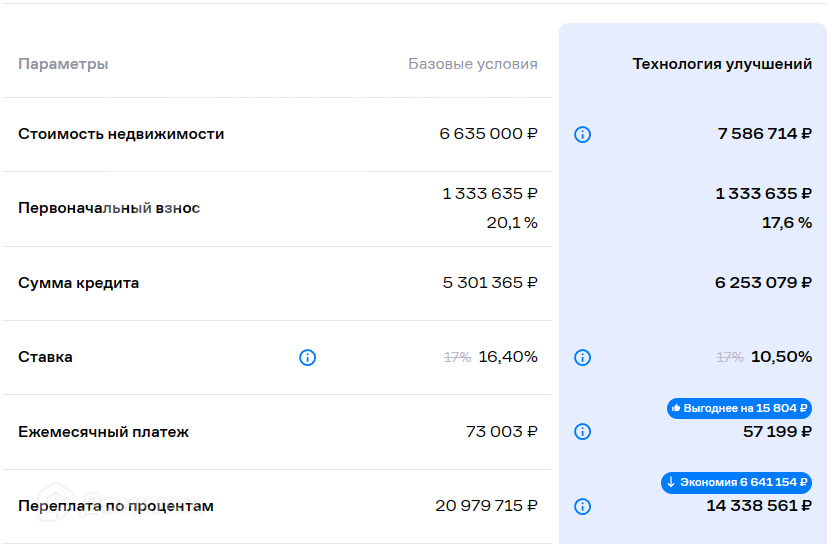Click the Выгоднее на 15 804 ₽ badge
832x547 pixels.
739,408
